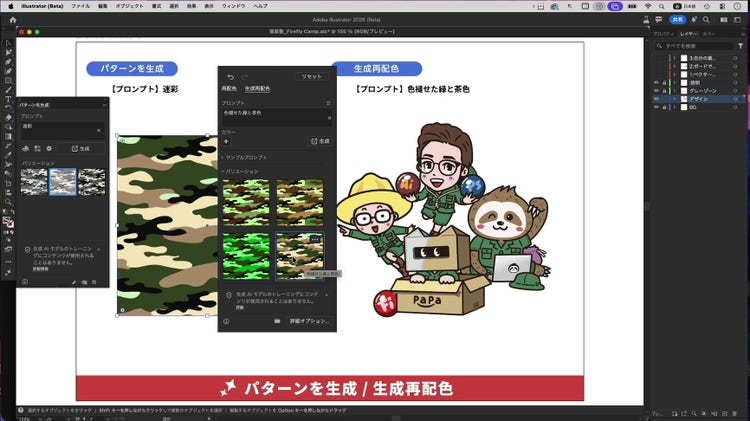
Task: Switch to the 再配色 tab
Action: 228,89
